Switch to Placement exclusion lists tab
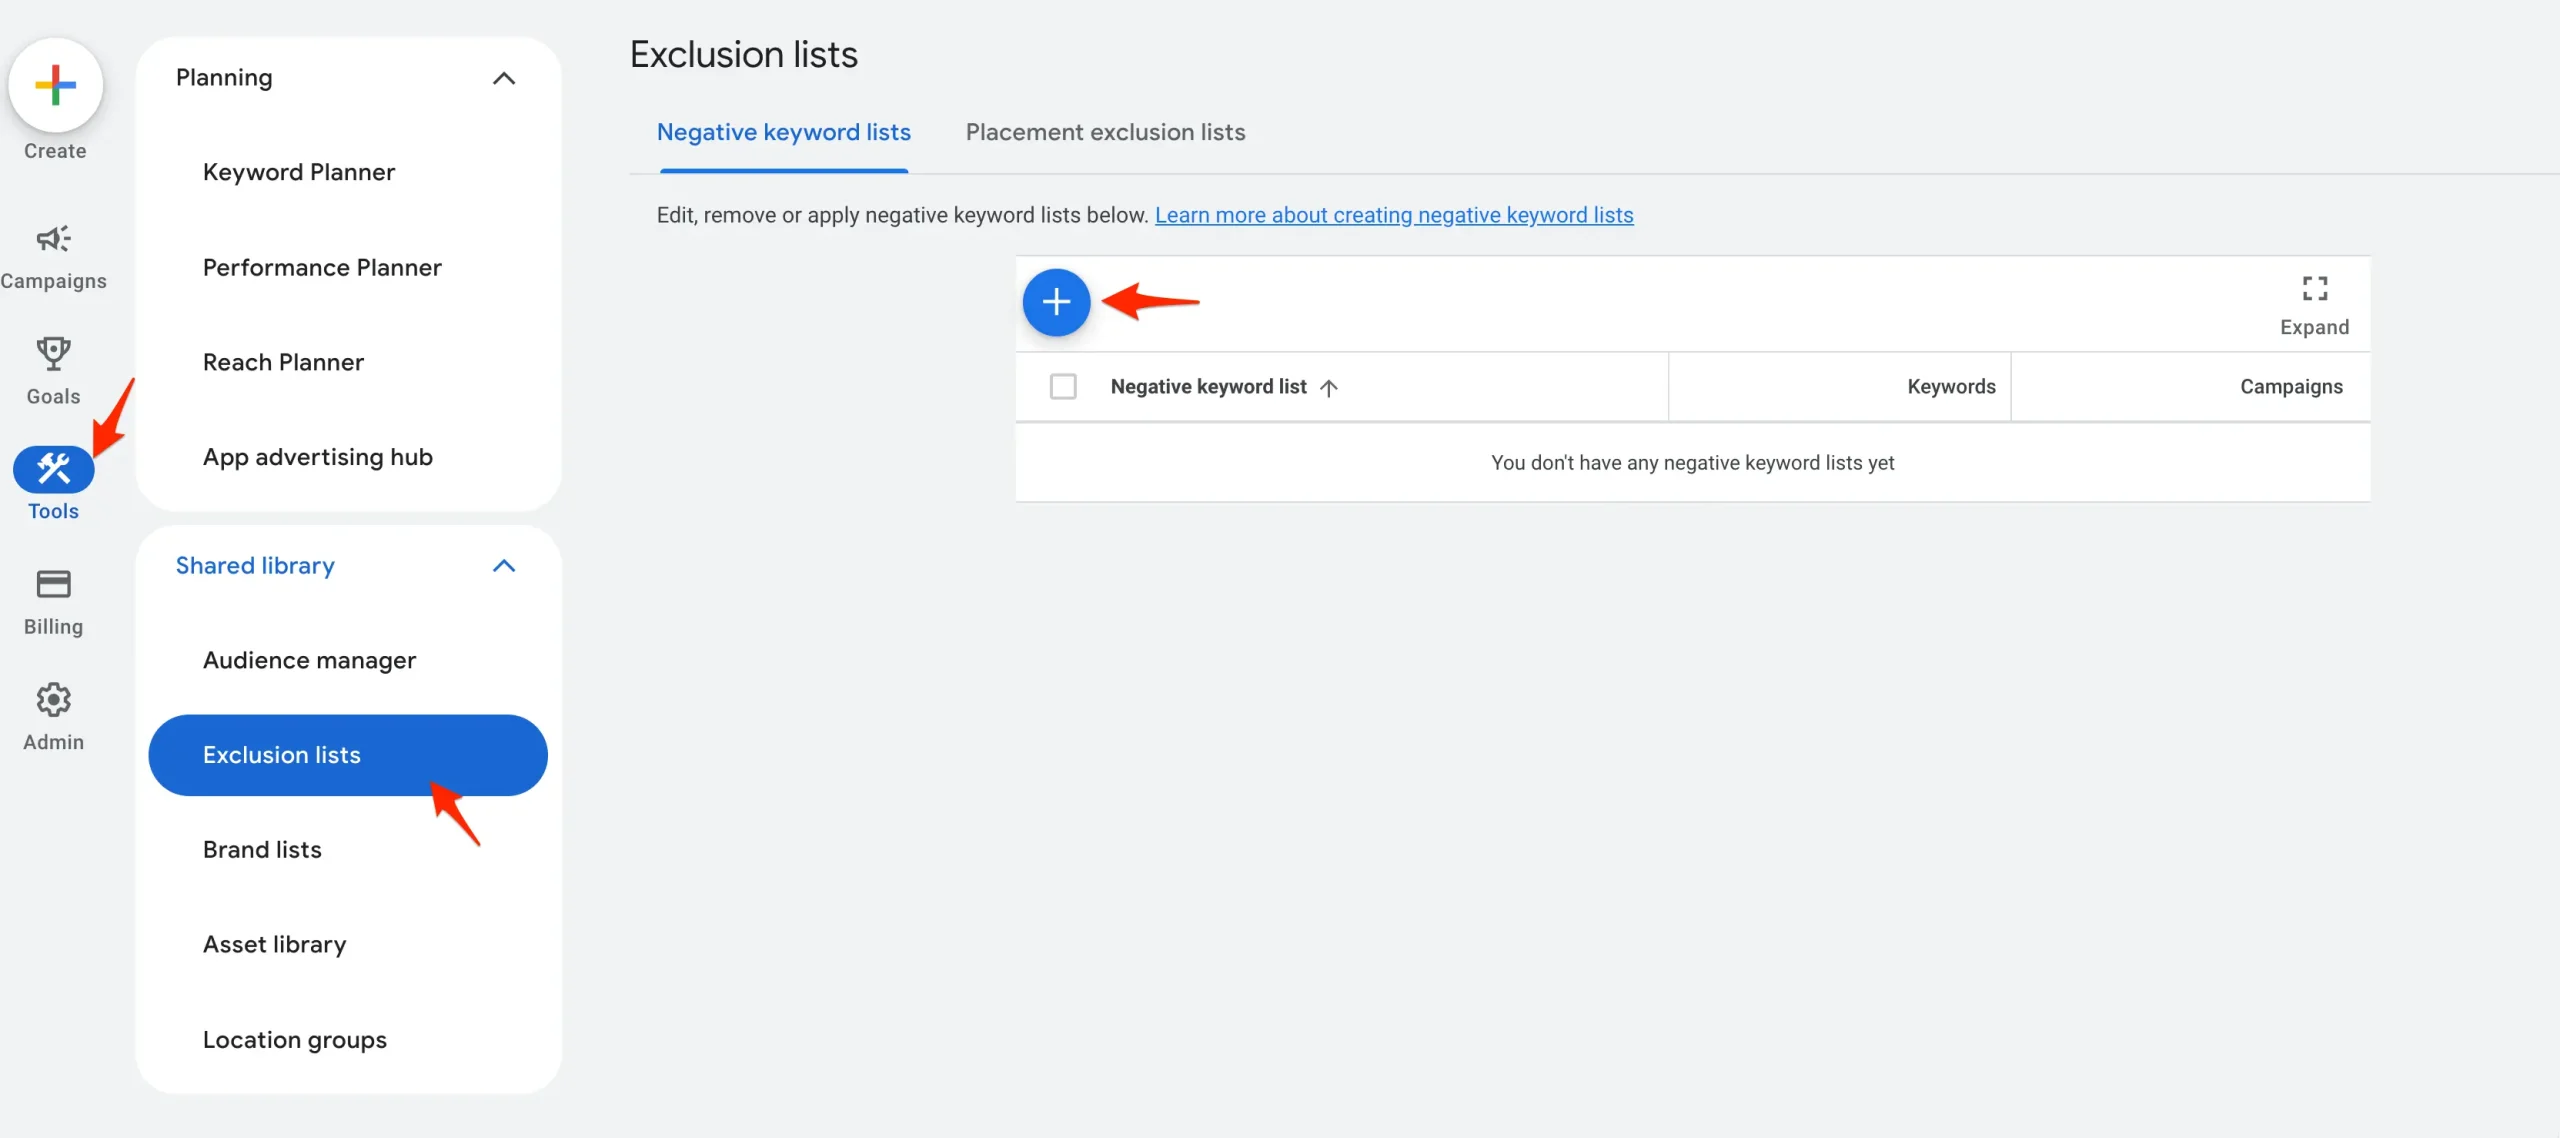2560x1138 pixels. [x=1105, y=132]
